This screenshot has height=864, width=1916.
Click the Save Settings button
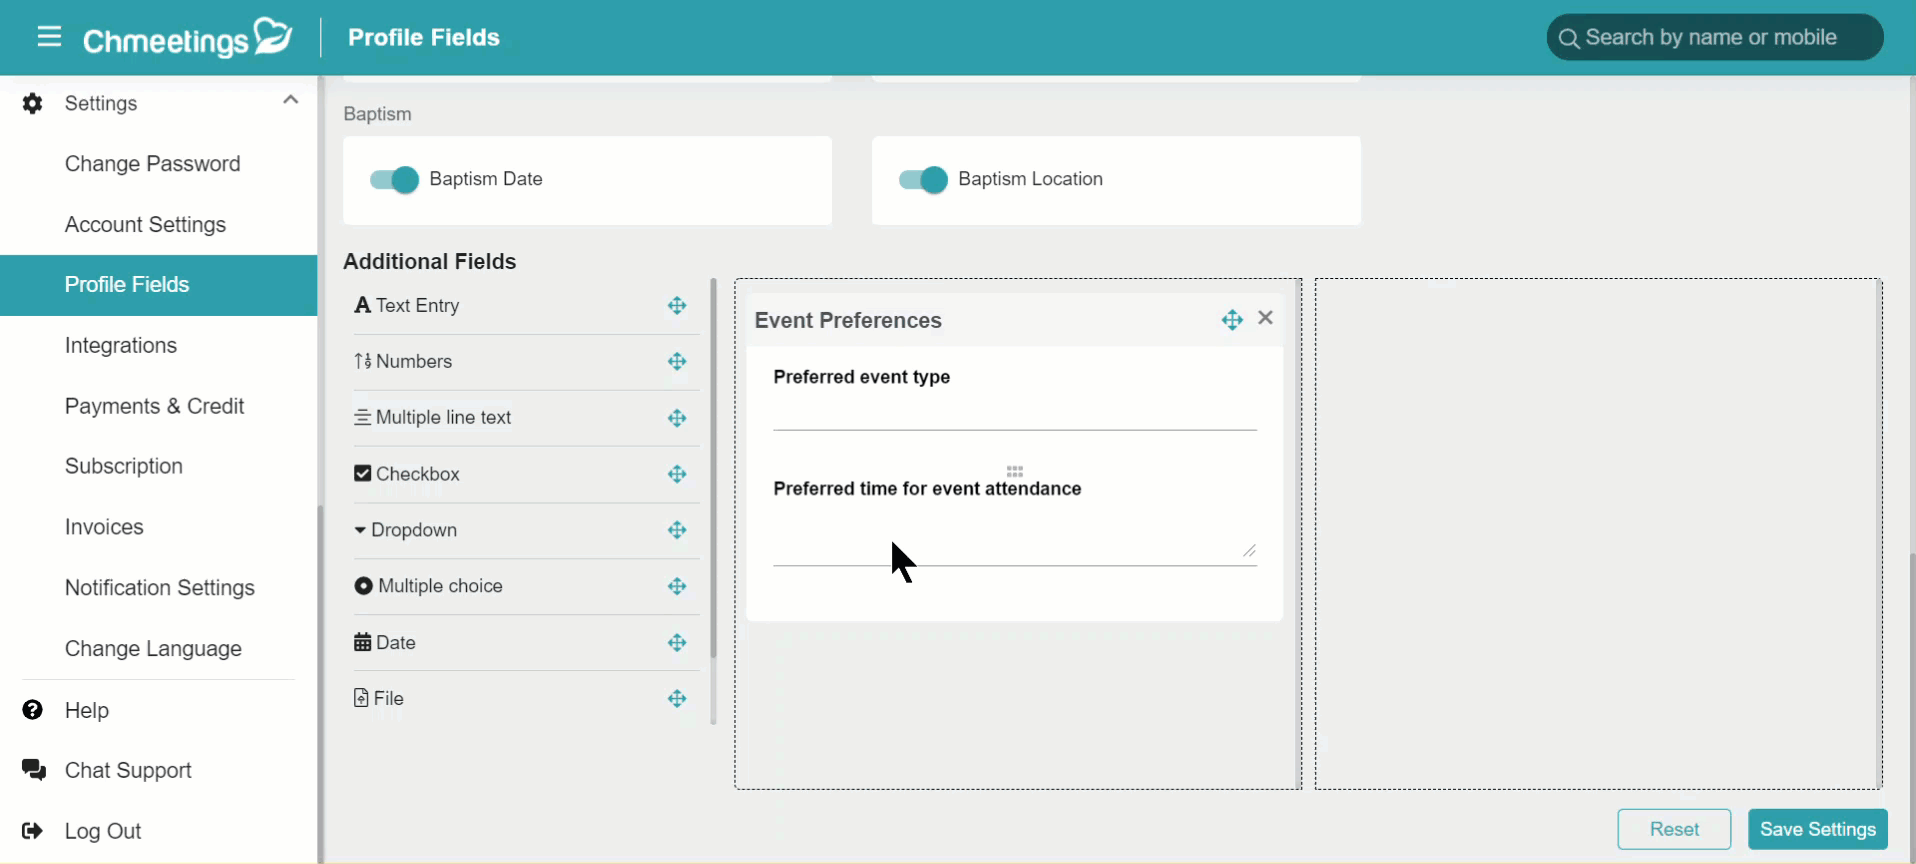pyautogui.click(x=1818, y=829)
